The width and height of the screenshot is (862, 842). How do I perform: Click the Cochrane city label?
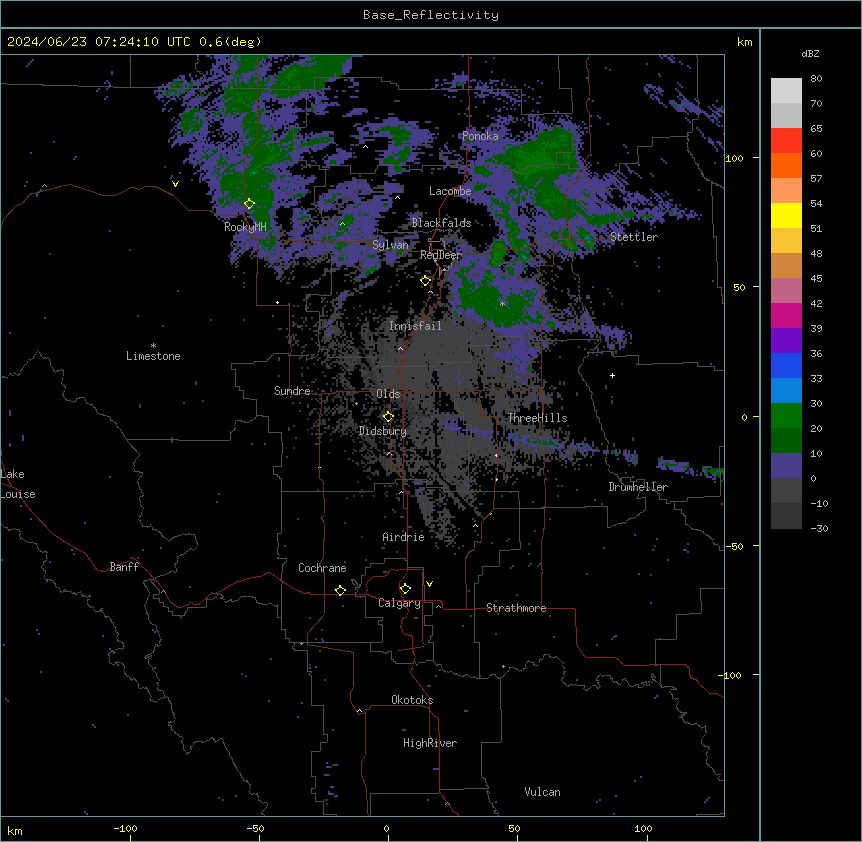322,568
